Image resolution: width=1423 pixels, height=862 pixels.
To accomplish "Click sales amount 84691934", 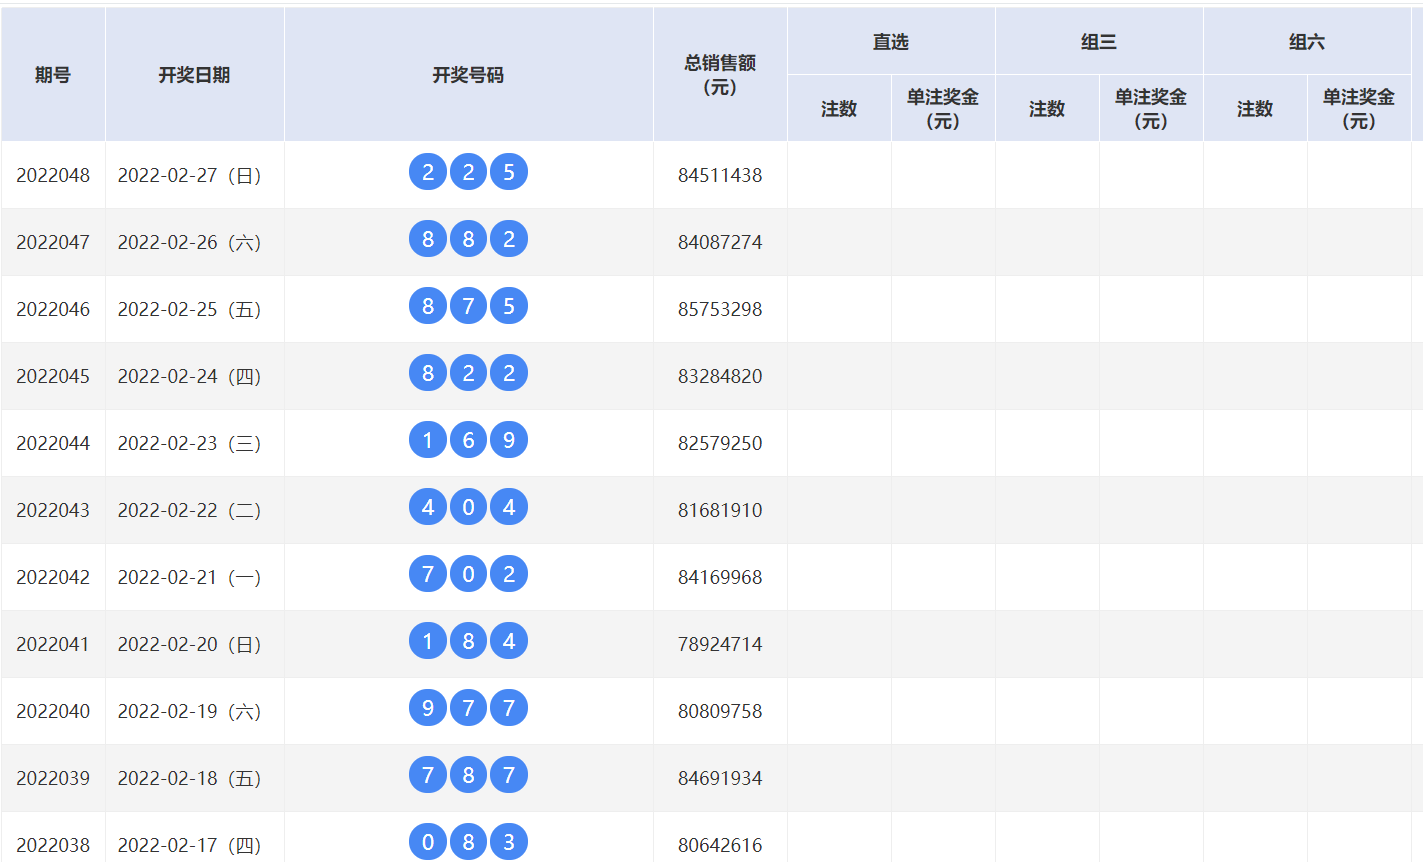I will tap(720, 778).
